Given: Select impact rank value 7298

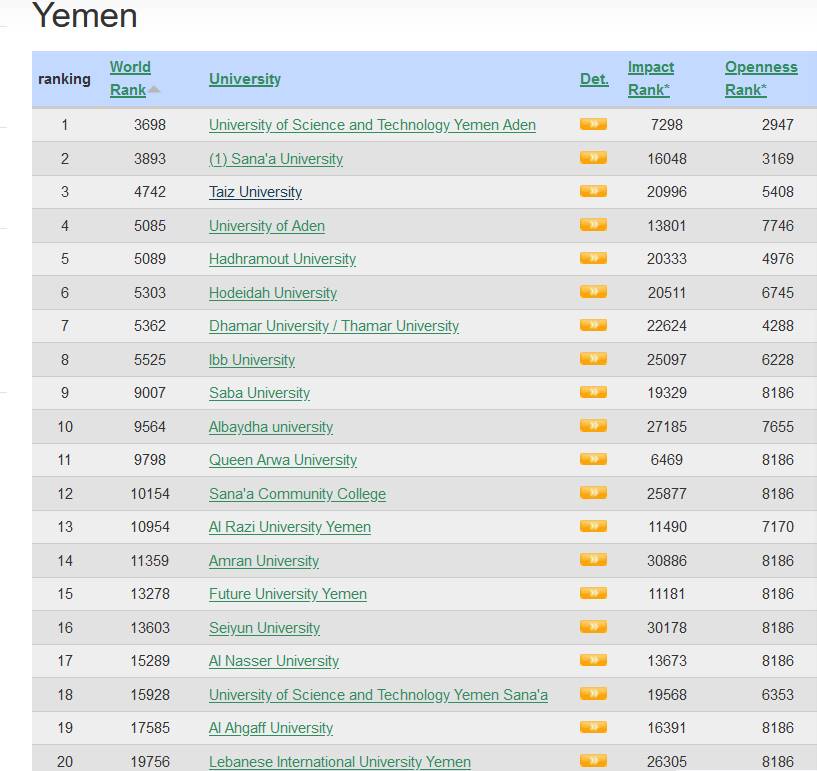Looking at the screenshot, I should (x=666, y=125).
